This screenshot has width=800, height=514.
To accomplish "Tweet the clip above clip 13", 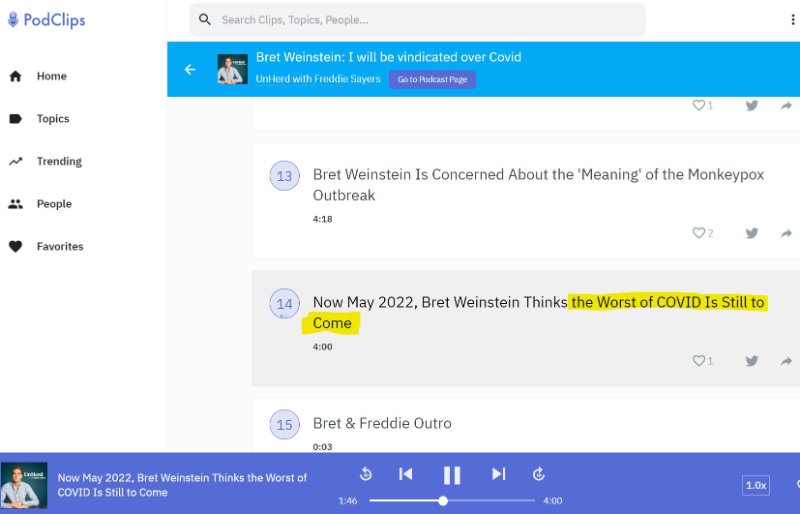I will tap(752, 106).
